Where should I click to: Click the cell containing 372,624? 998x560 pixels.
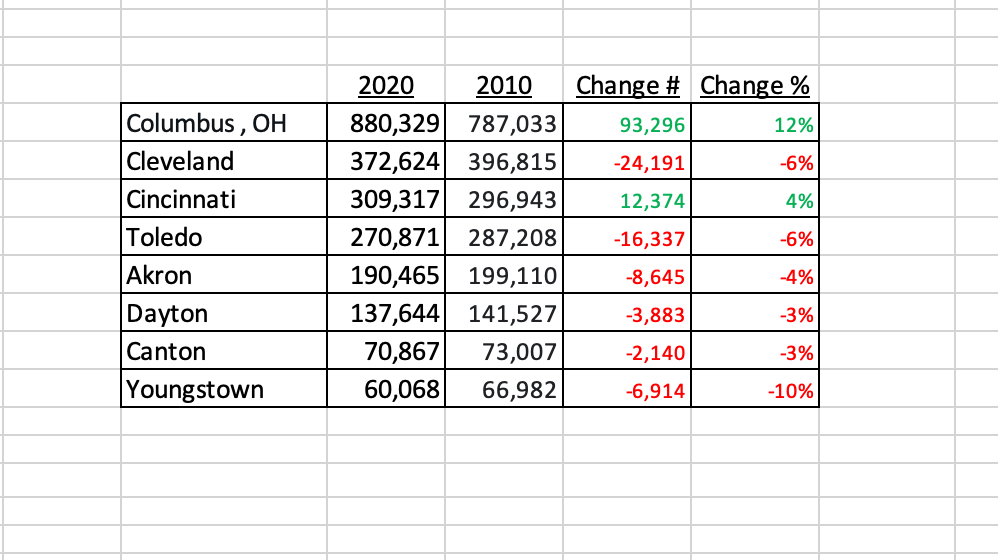(x=386, y=160)
